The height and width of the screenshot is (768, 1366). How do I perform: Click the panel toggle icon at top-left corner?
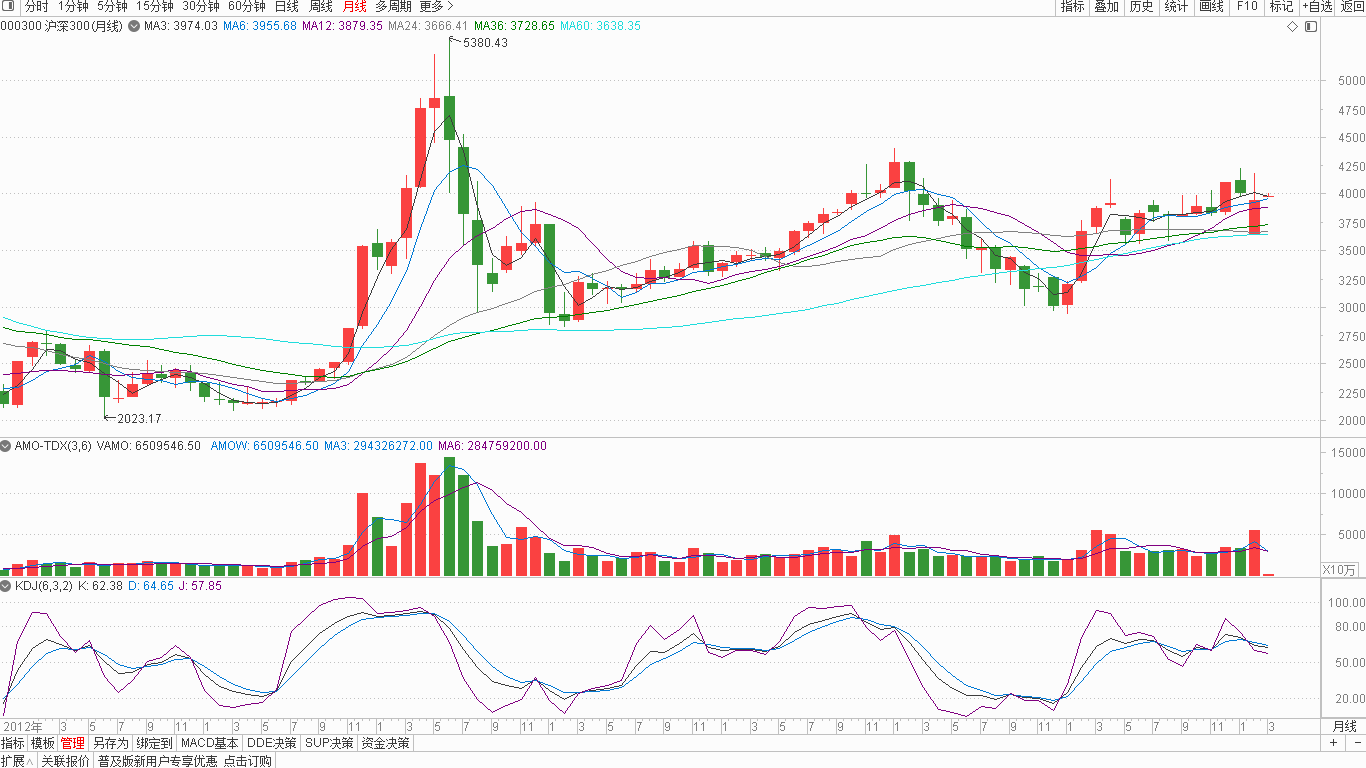8,7
